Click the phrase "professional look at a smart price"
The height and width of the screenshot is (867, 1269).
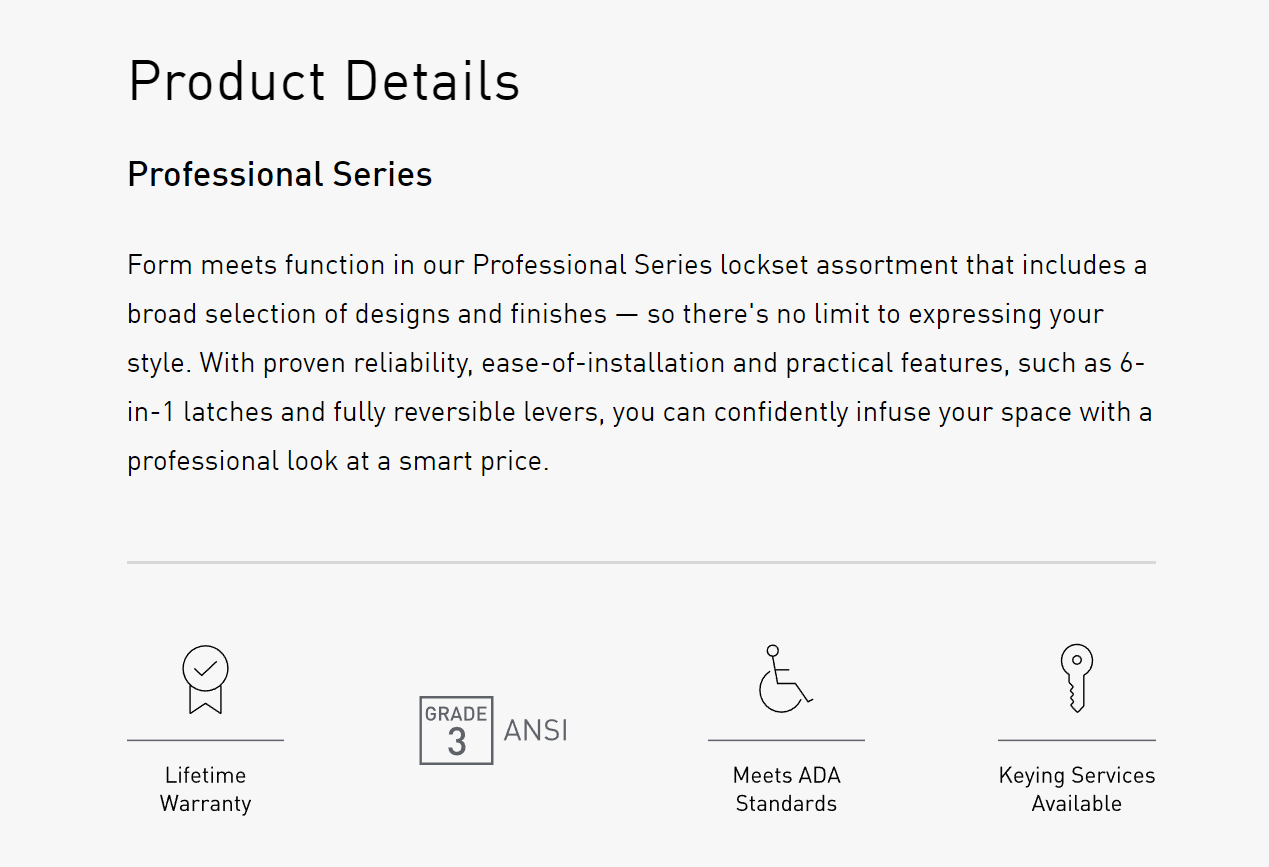point(336,462)
